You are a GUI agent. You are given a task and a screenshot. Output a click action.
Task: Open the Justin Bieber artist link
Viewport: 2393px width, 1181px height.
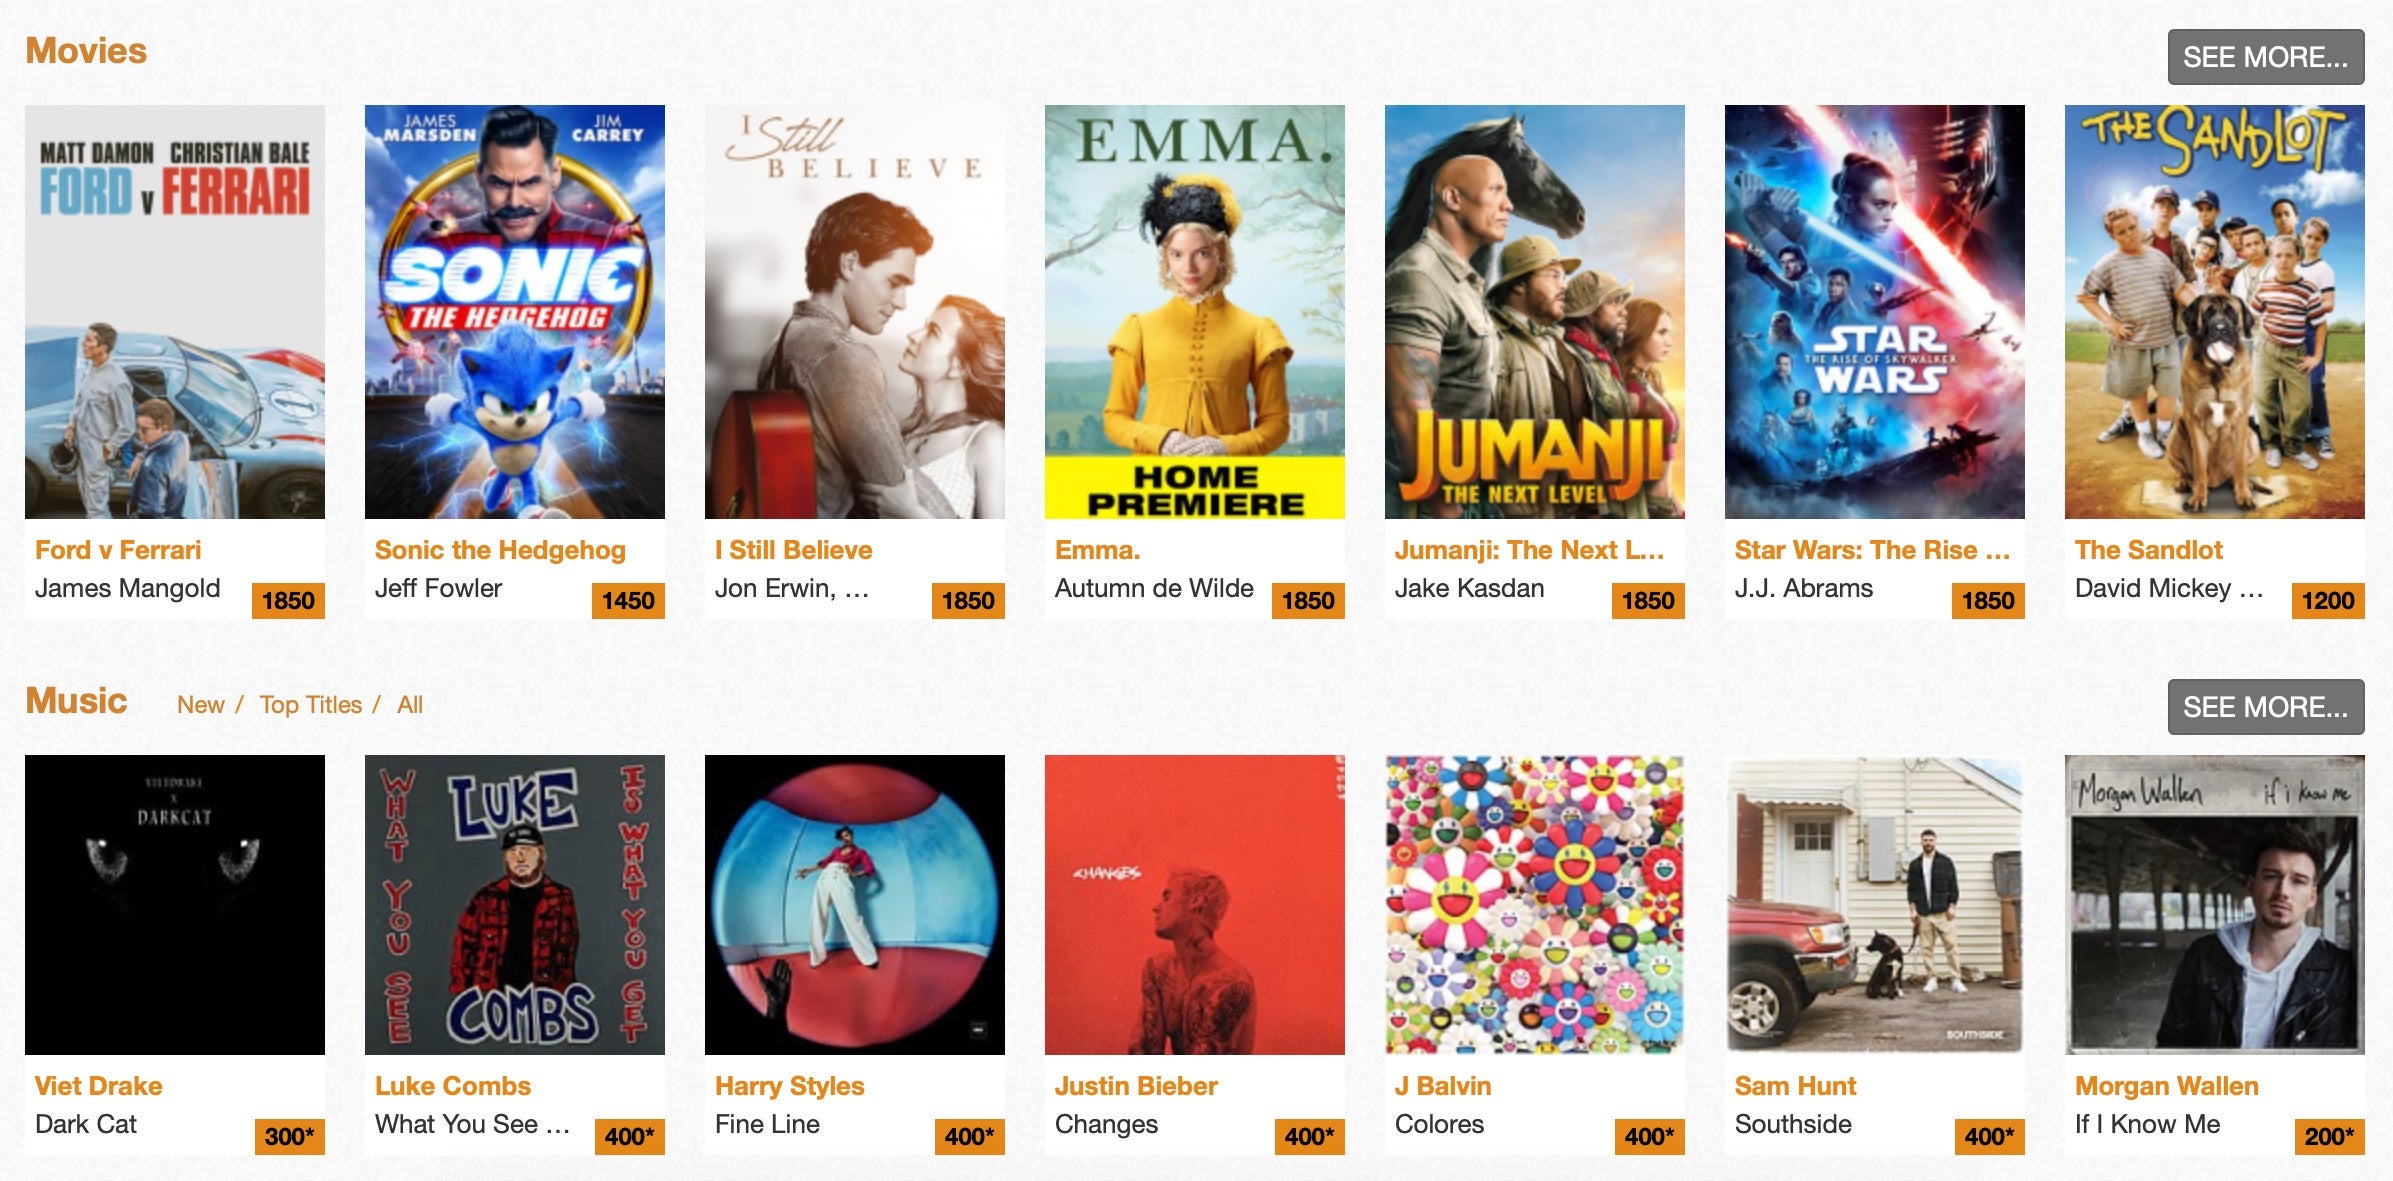pos(1136,1086)
